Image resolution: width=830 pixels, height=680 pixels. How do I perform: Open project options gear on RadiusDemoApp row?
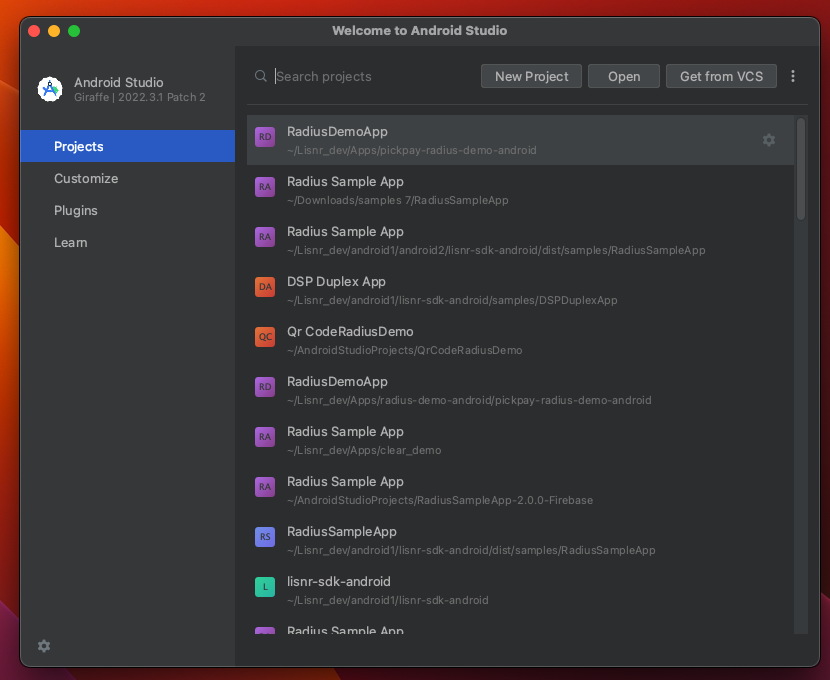769,140
